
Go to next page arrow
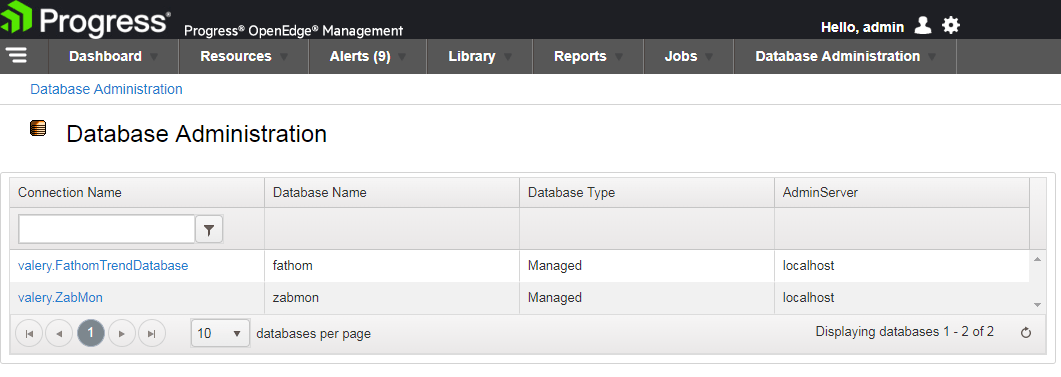coord(122,333)
